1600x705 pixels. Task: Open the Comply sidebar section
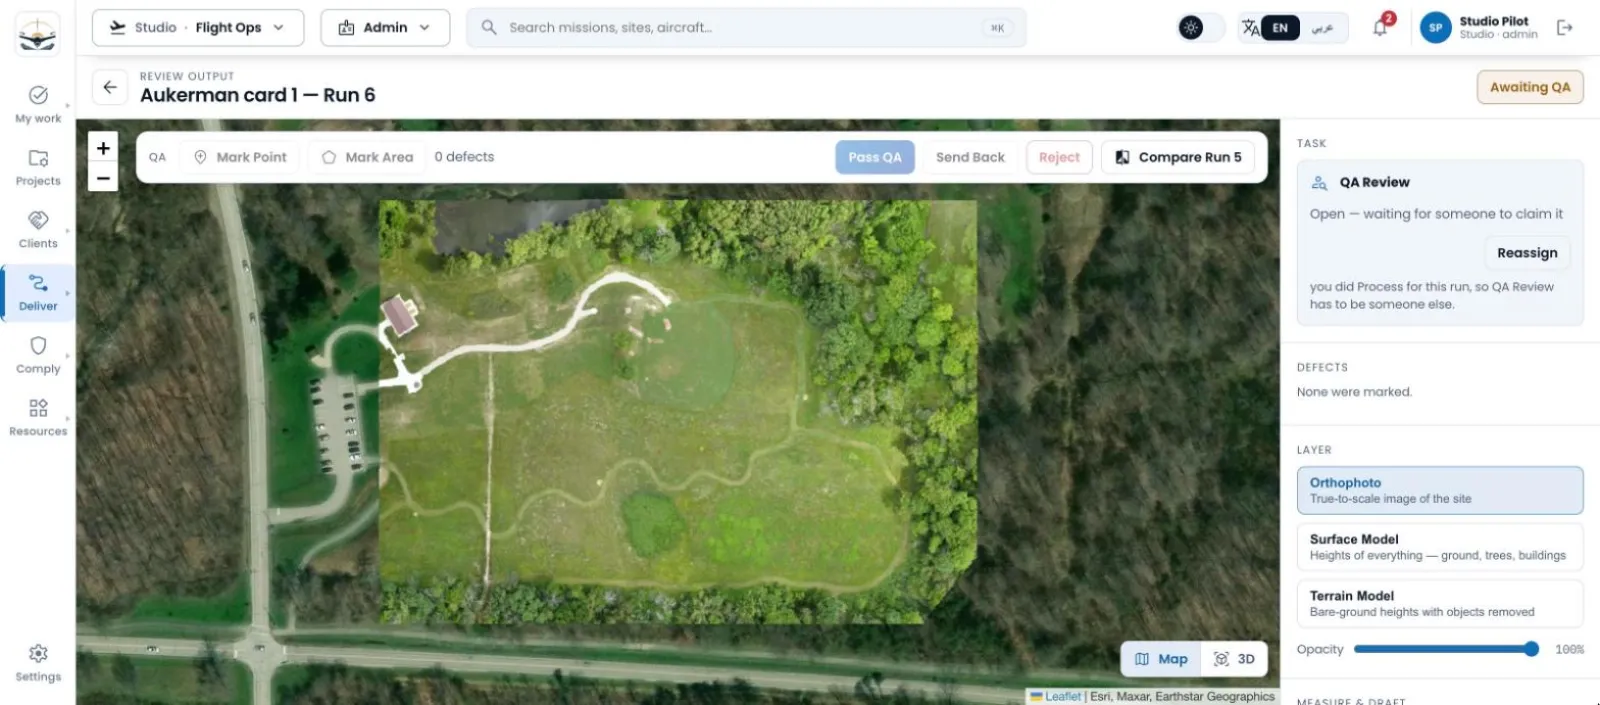point(38,355)
